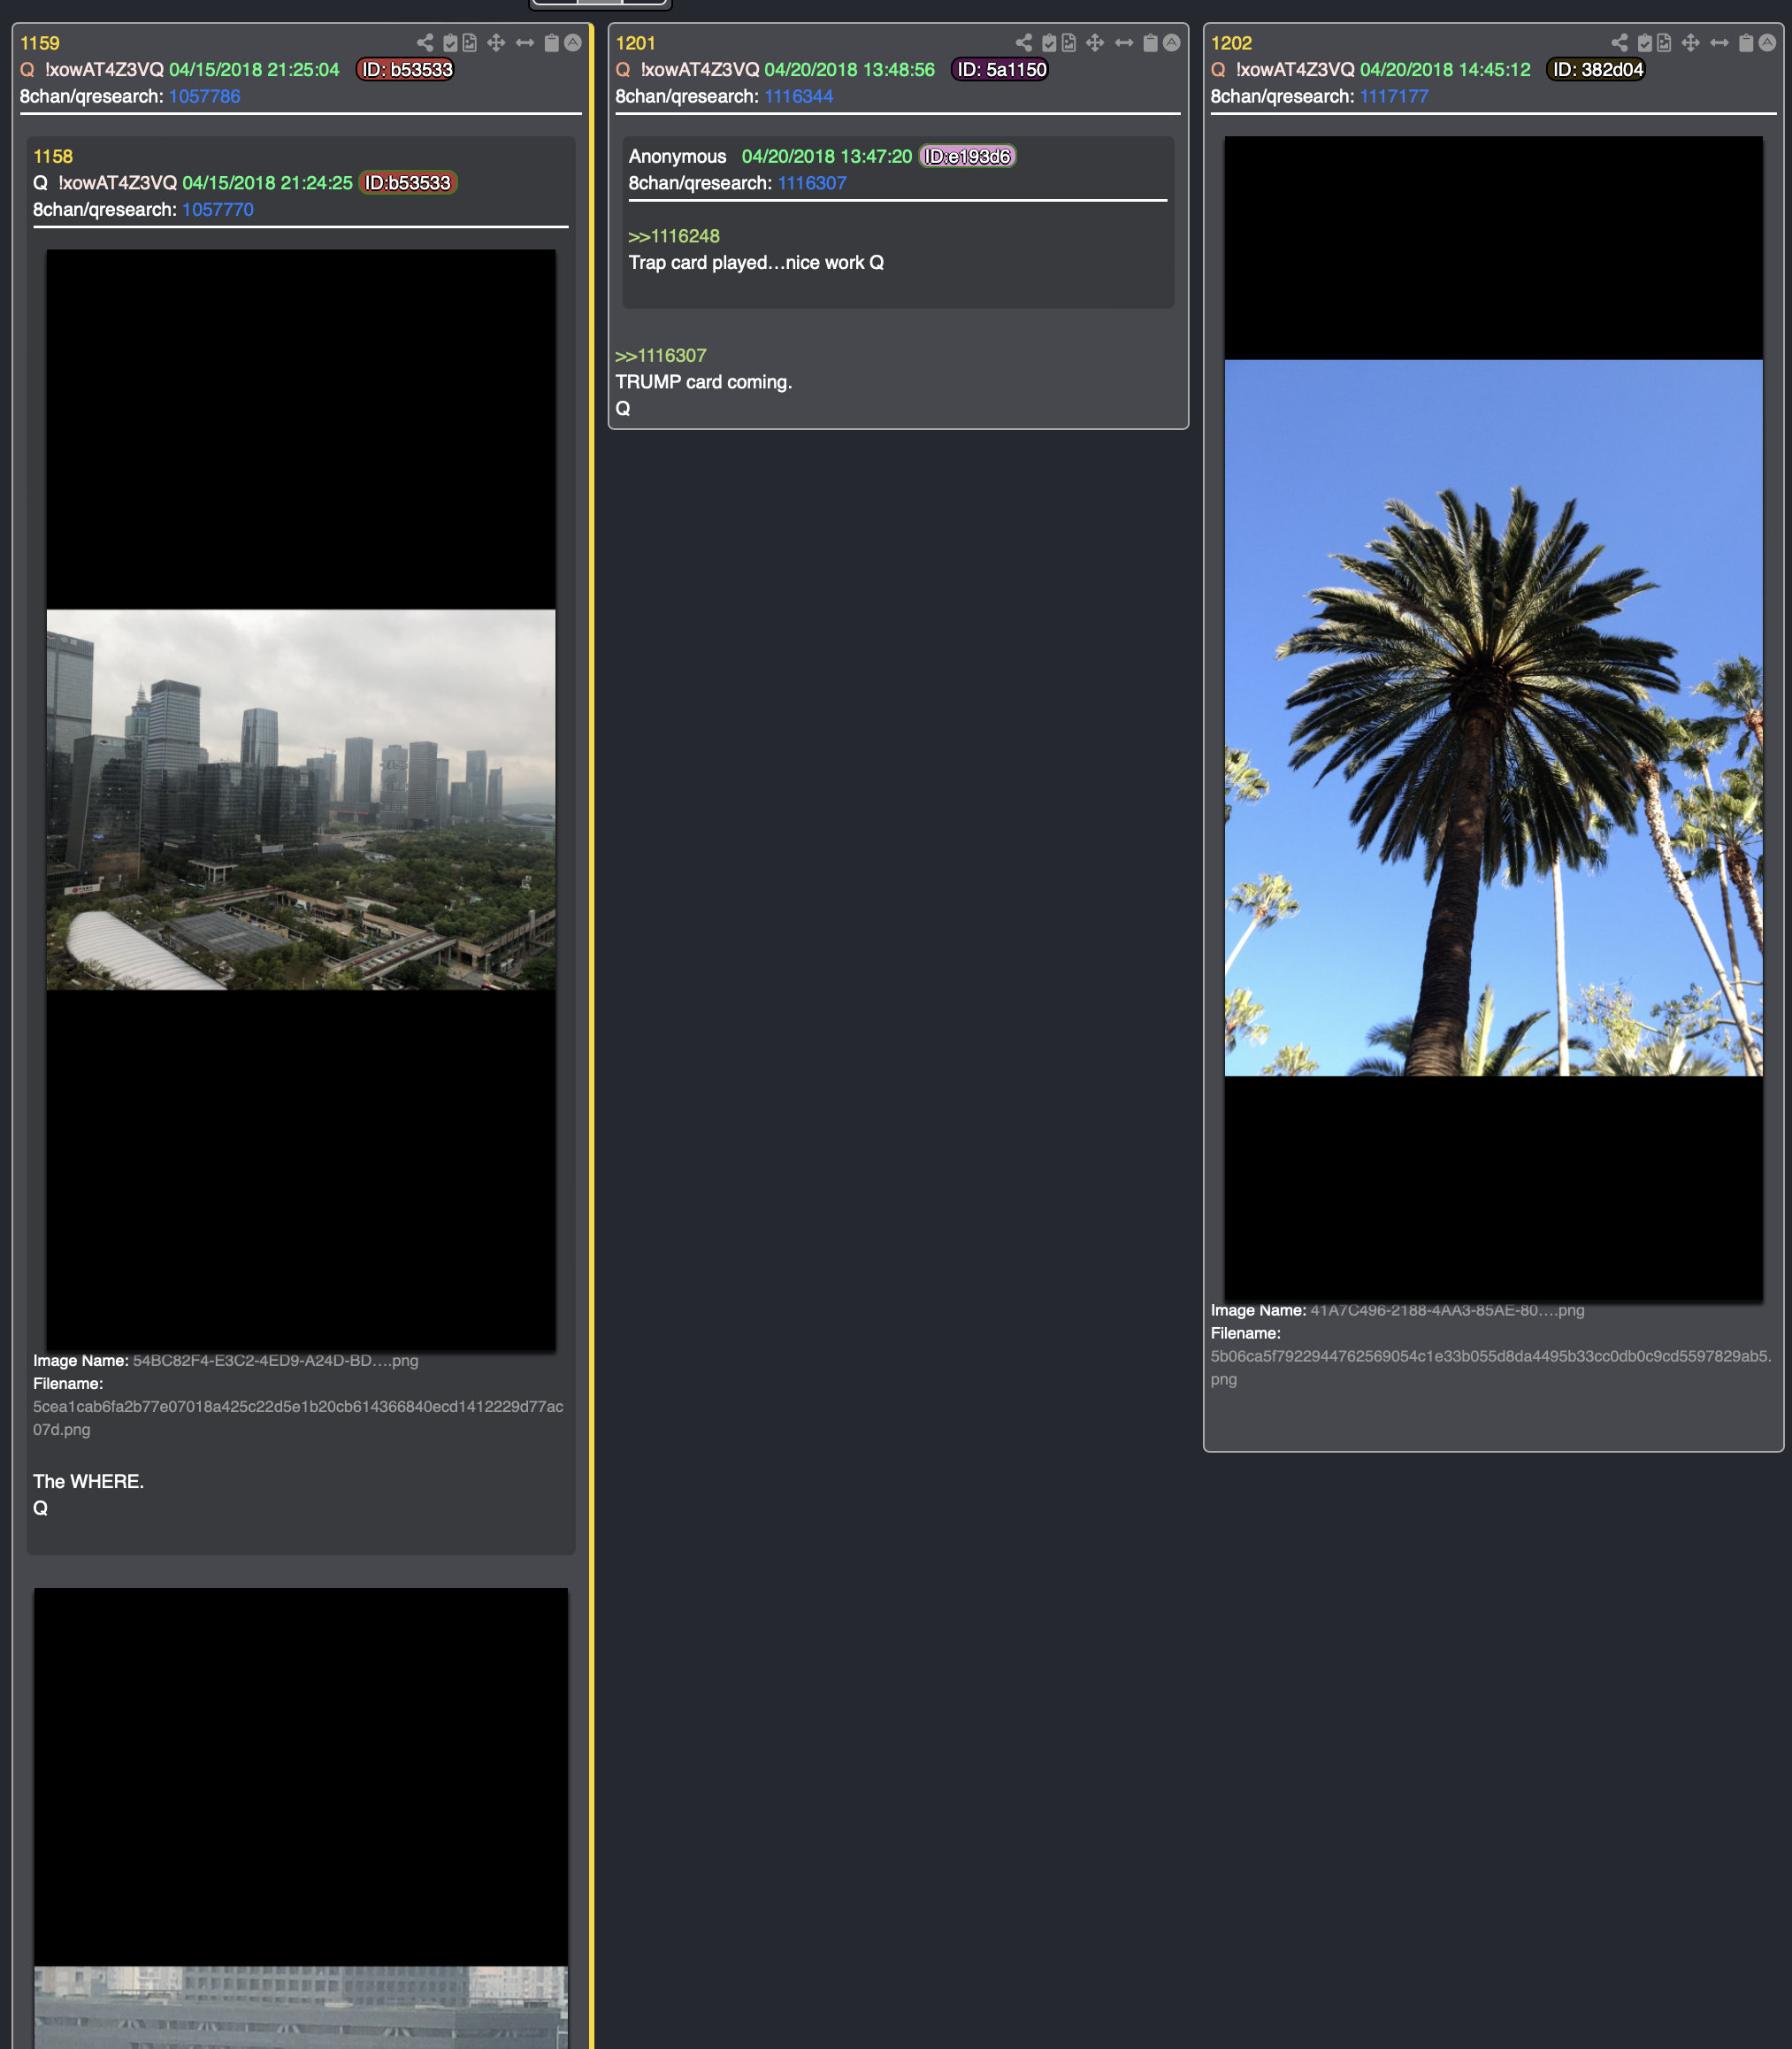The image size is (1792, 2049).
Task: Click the red ID: b53533 badge on post 1159
Action: [x=406, y=70]
